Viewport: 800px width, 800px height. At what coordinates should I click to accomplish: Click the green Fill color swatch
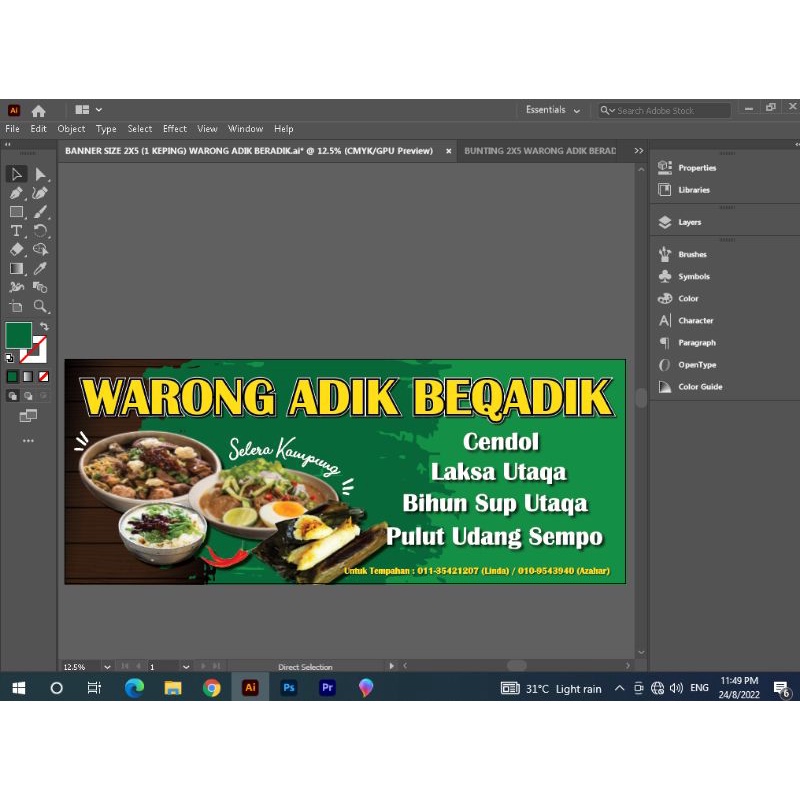(x=18, y=336)
